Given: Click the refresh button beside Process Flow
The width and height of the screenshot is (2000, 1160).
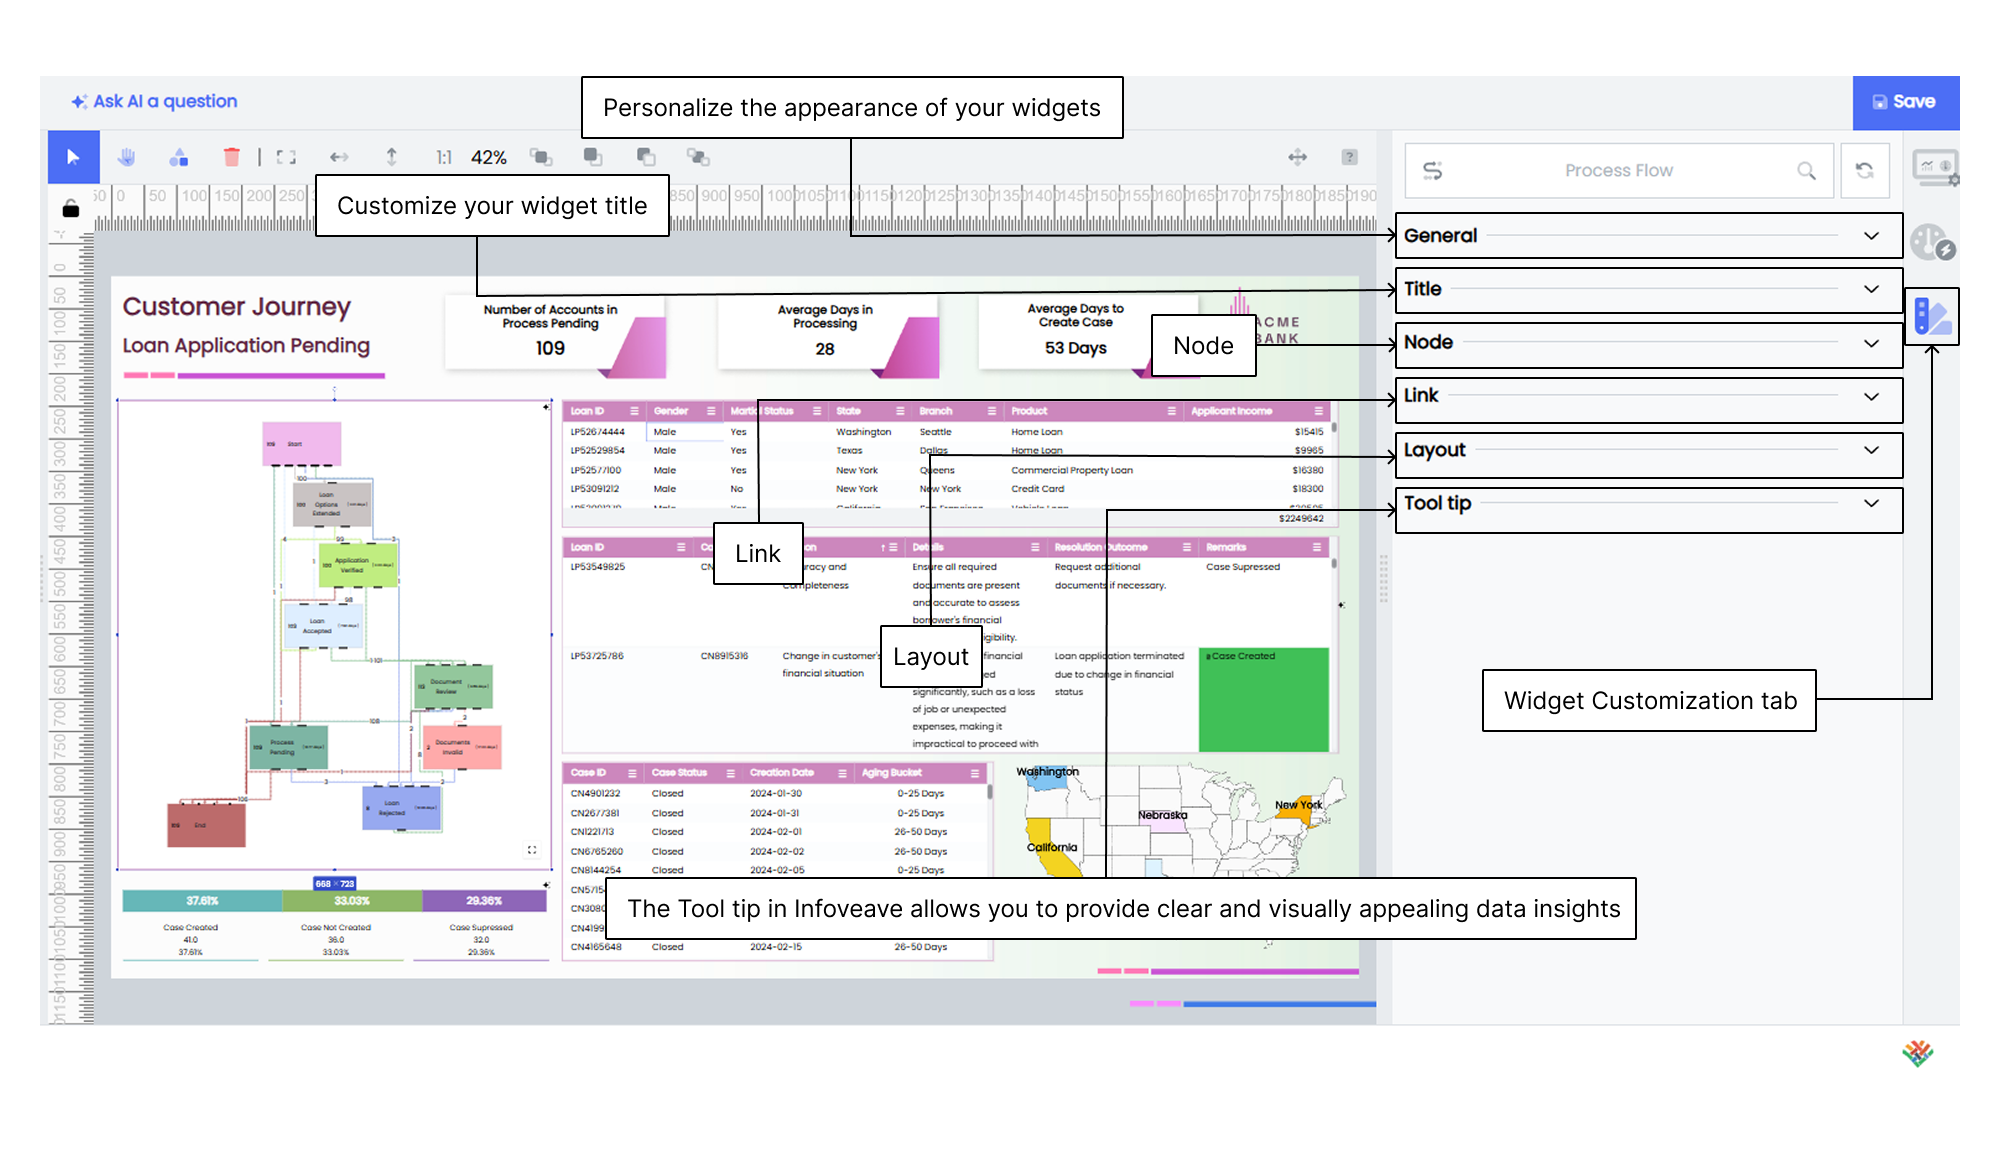Looking at the screenshot, I should (x=1865, y=171).
